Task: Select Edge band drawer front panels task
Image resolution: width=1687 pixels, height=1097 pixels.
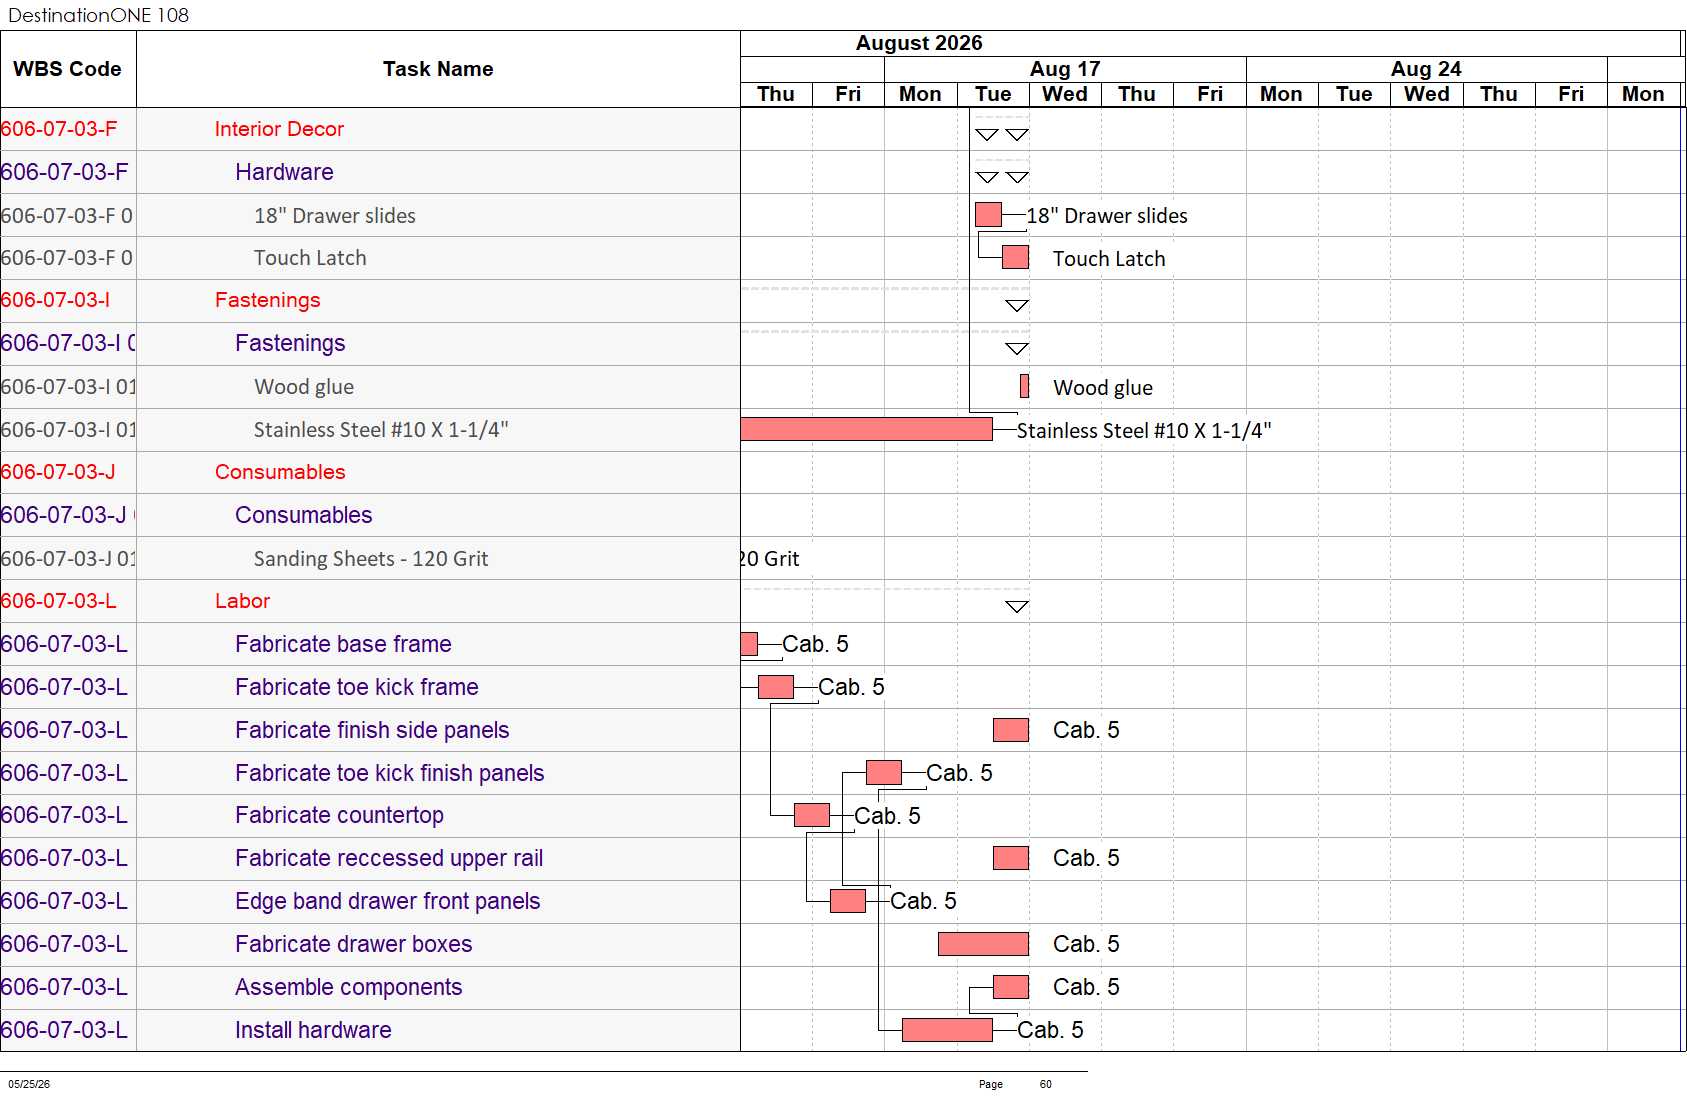Action: pos(388,901)
